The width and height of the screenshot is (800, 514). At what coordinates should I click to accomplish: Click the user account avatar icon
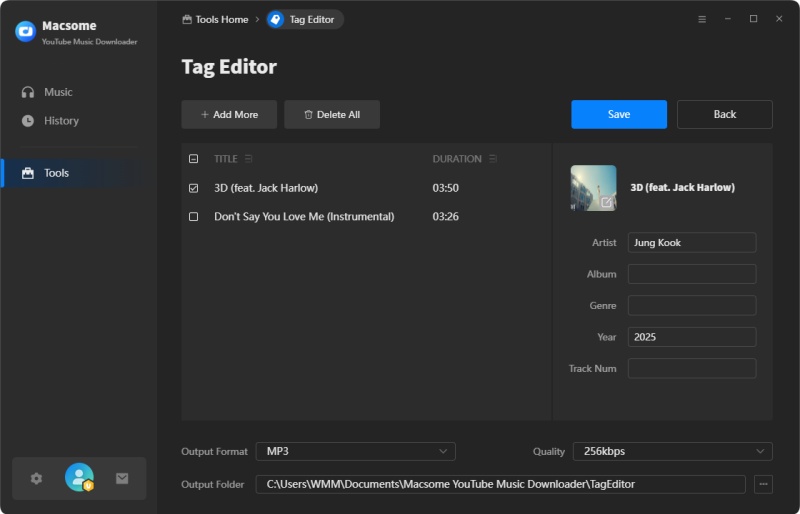click(79, 477)
